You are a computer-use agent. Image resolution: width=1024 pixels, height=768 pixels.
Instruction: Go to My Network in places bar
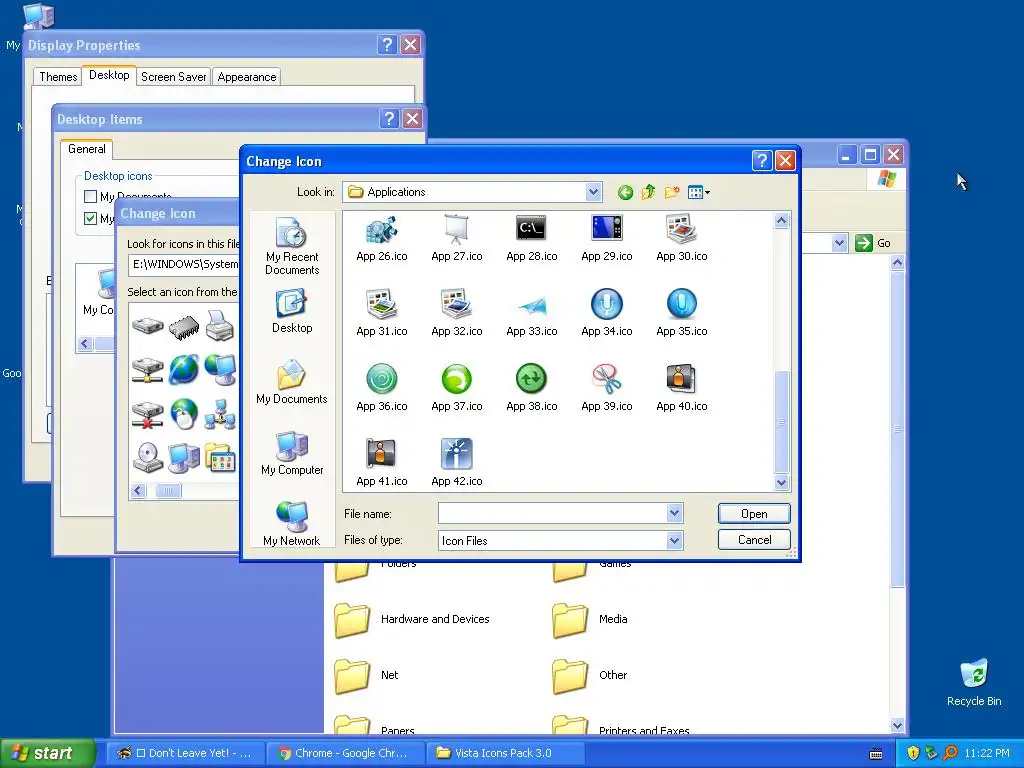click(292, 524)
